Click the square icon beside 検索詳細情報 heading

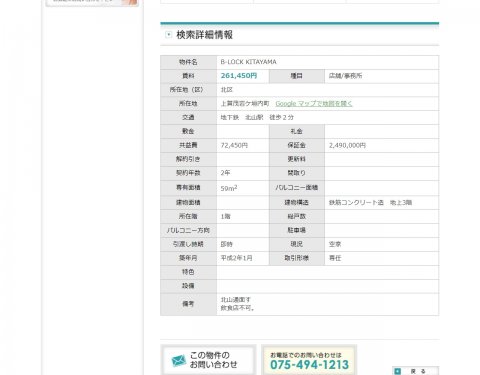[x=169, y=34]
